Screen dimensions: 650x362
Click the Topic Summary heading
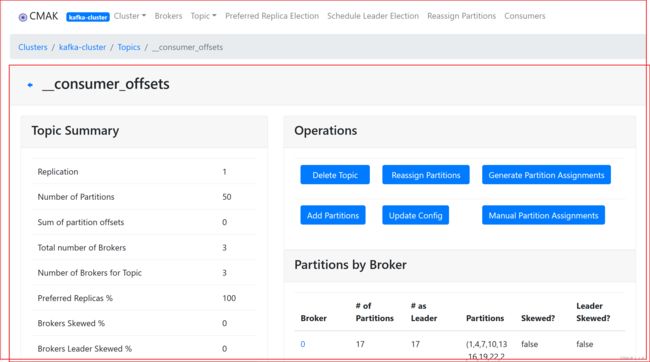[75, 131]
